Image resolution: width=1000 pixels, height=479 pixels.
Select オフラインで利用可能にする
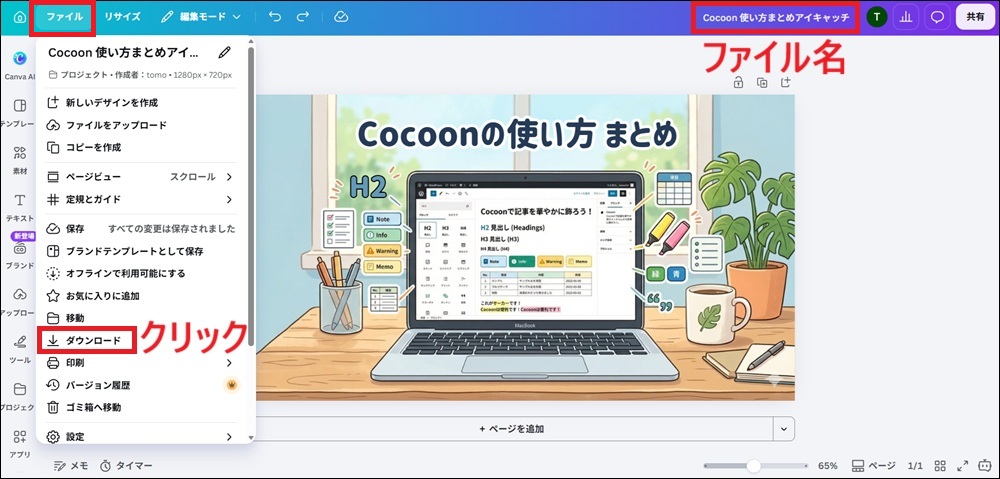[x=142, y=273]
